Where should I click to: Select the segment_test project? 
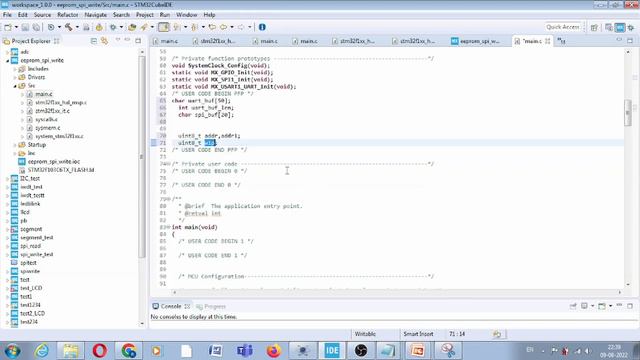[37, 238]
